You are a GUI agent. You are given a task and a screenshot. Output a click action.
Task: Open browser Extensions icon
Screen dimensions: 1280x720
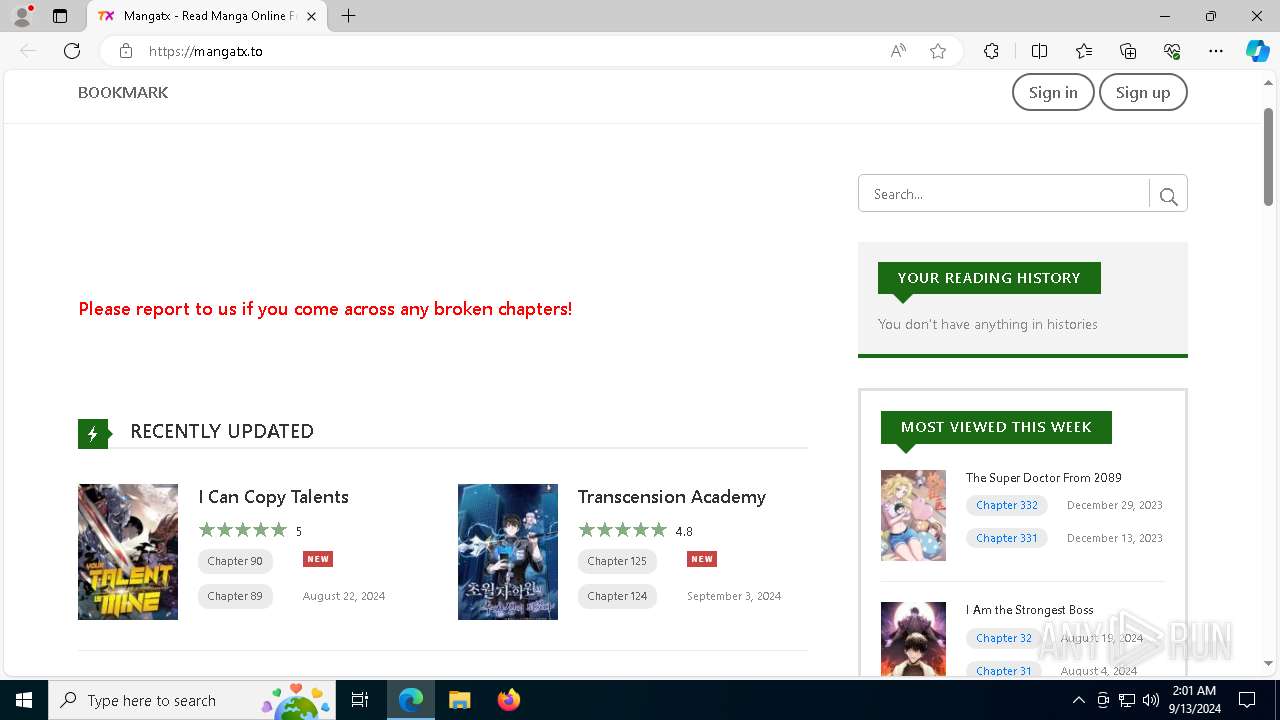coord(991,51)
